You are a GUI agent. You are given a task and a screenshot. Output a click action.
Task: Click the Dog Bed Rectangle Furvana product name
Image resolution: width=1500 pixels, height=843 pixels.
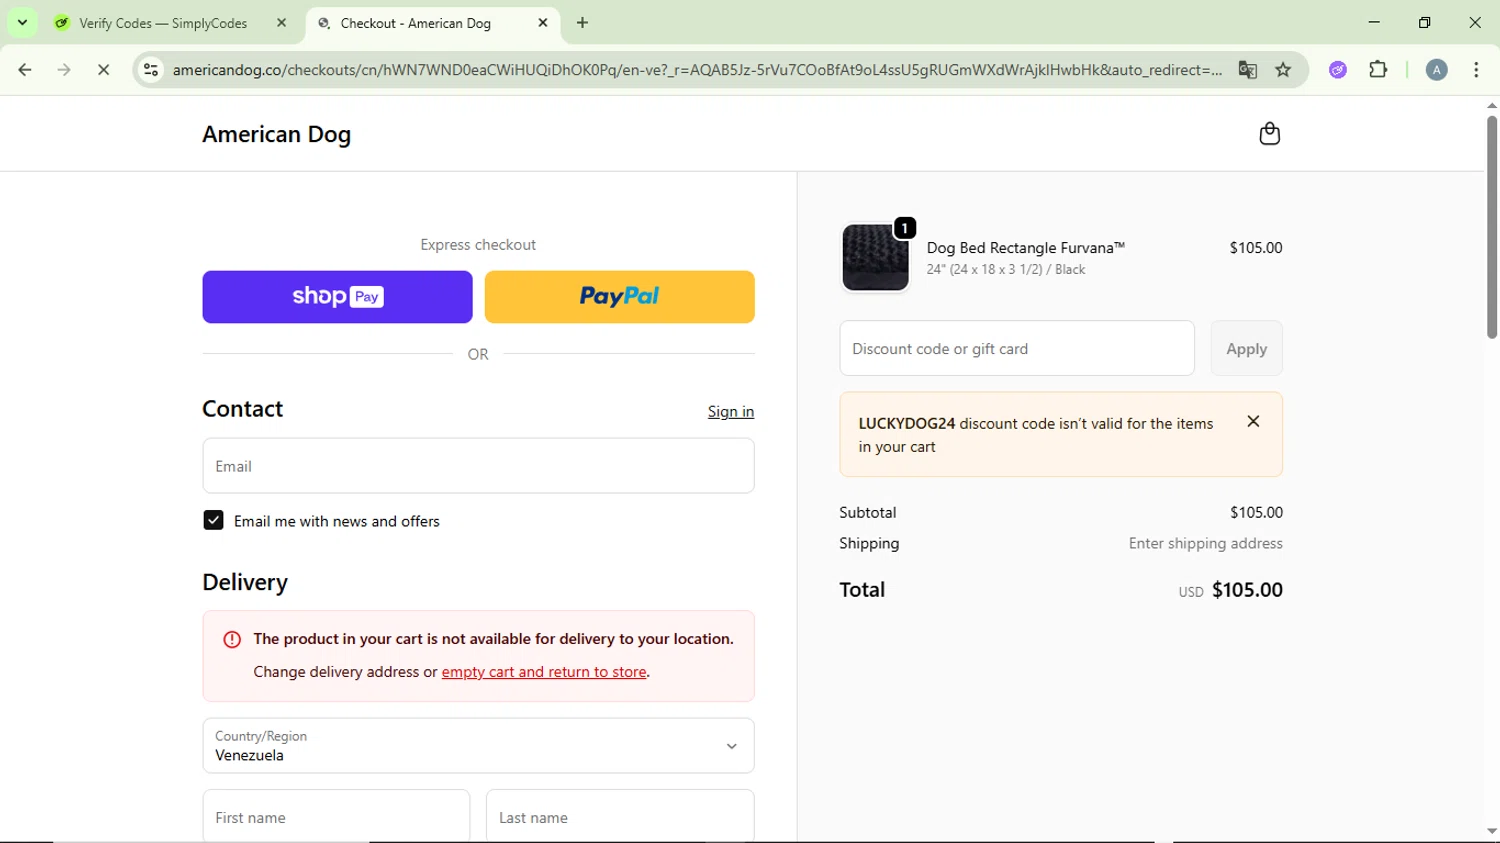1025,248
